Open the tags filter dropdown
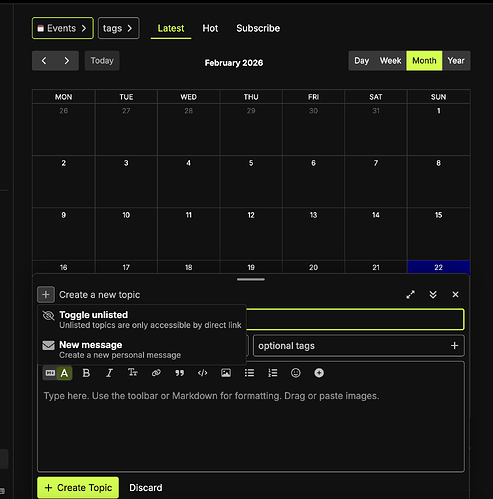 (118, 28)
